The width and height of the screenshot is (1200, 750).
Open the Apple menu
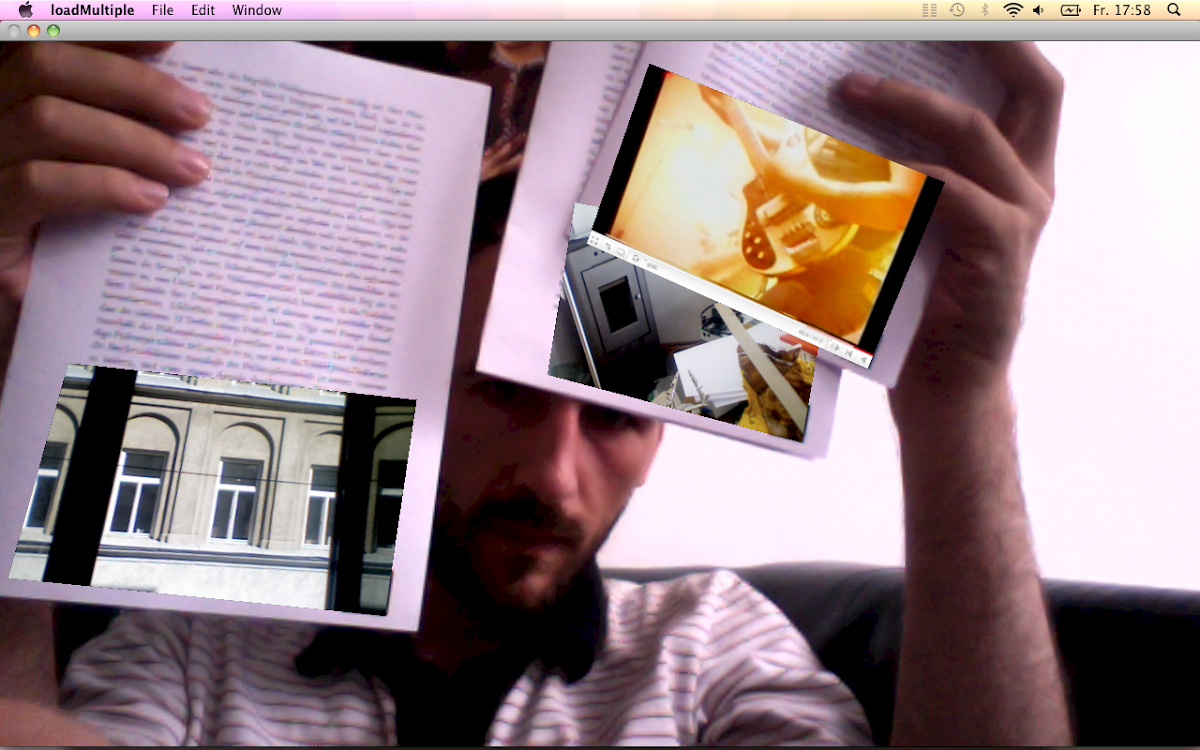(25, 10)
